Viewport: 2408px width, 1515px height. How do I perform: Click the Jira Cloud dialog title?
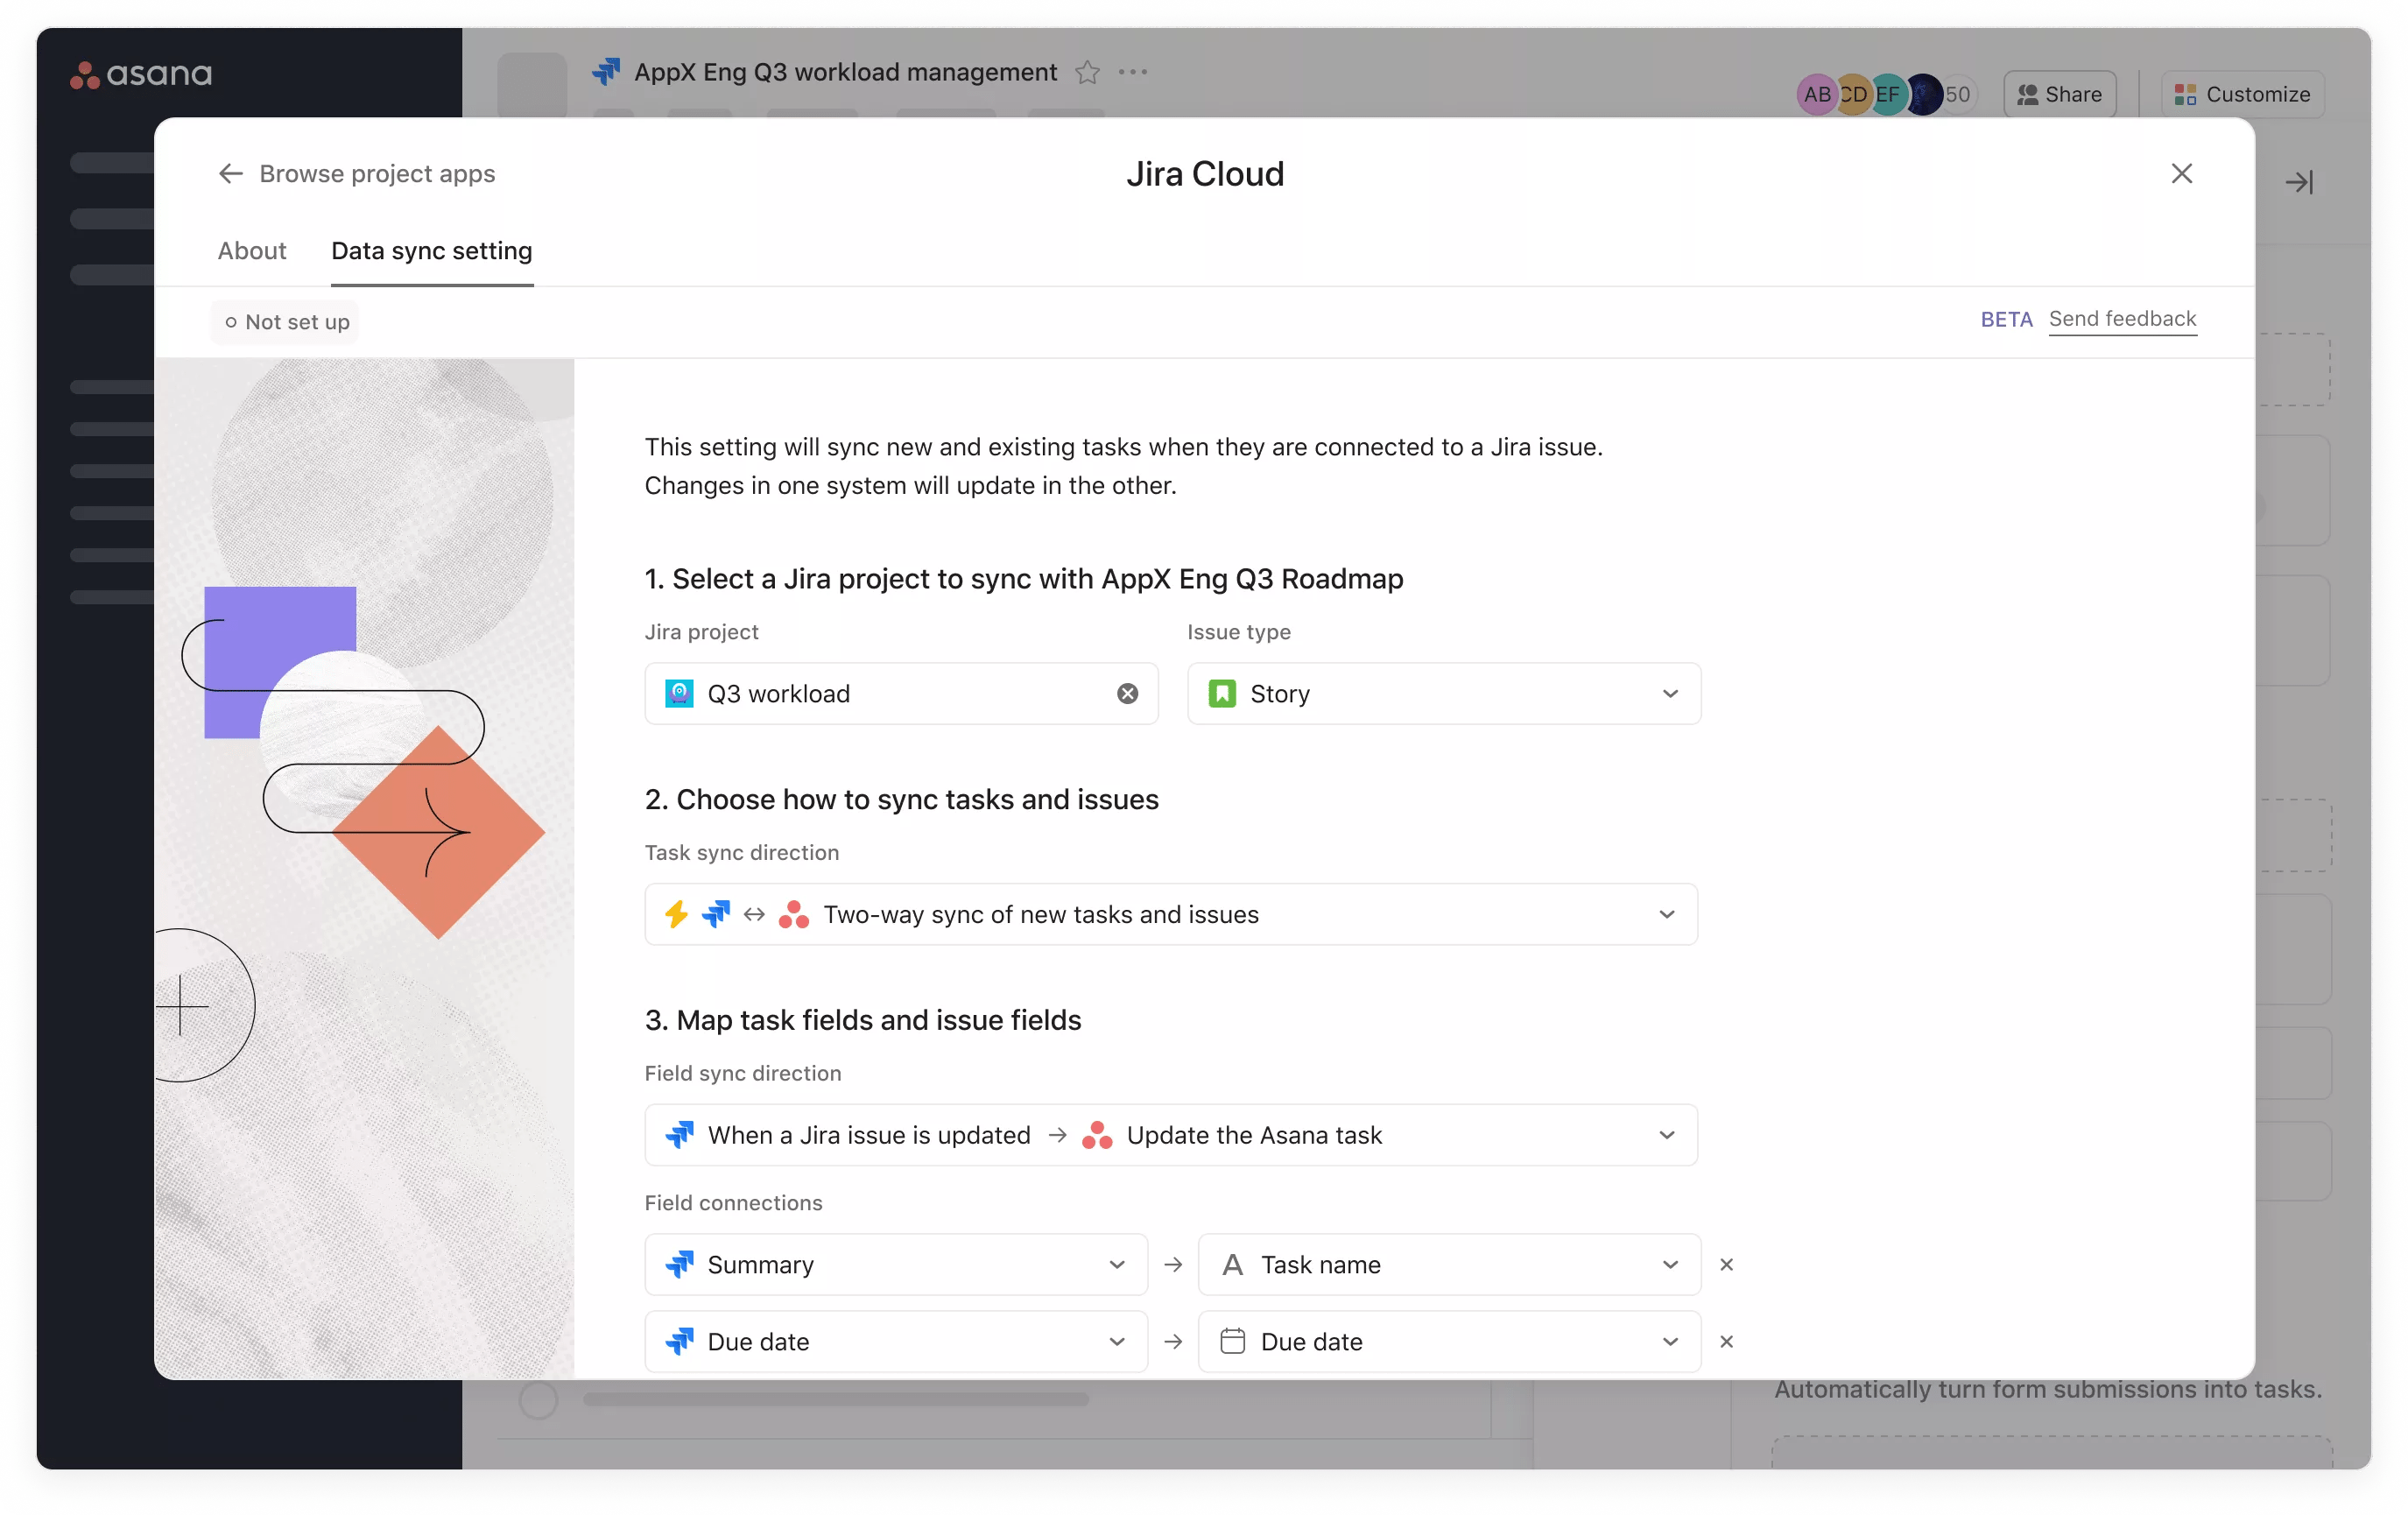pos(1205,174)
